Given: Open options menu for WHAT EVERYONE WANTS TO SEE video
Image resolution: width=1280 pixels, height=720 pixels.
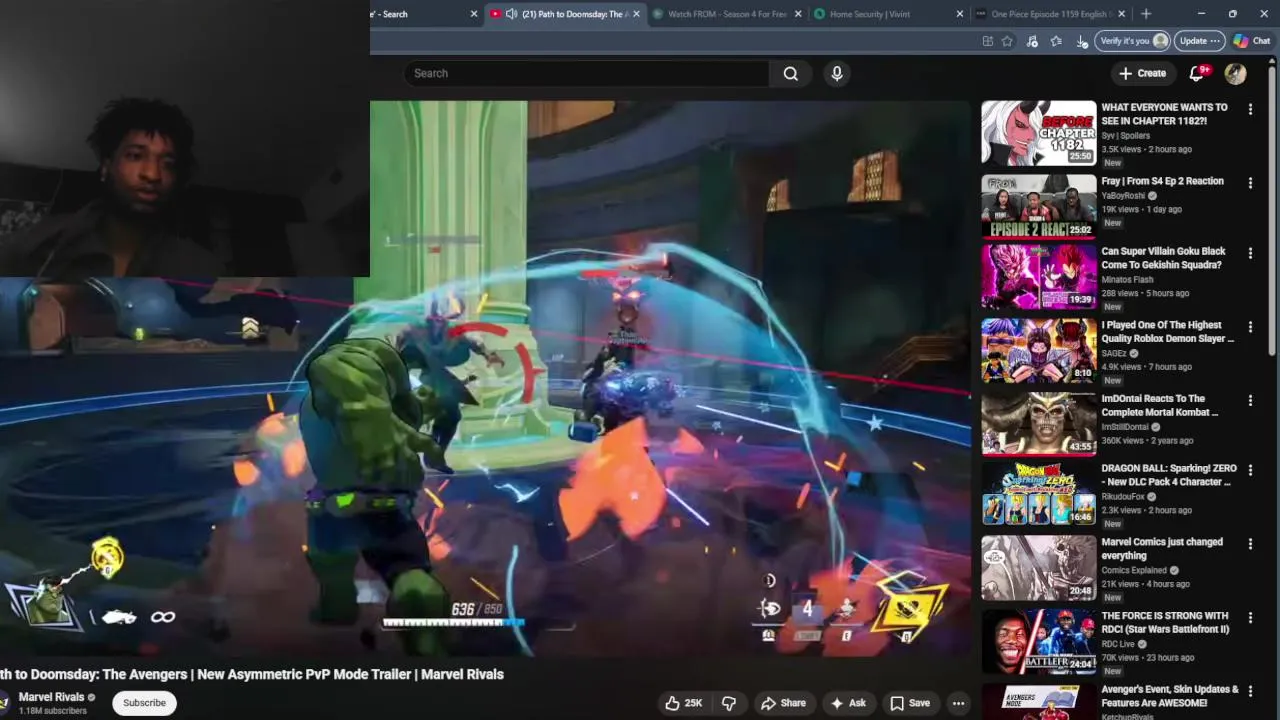Looking at the screenshot, I should [1250, 109].
